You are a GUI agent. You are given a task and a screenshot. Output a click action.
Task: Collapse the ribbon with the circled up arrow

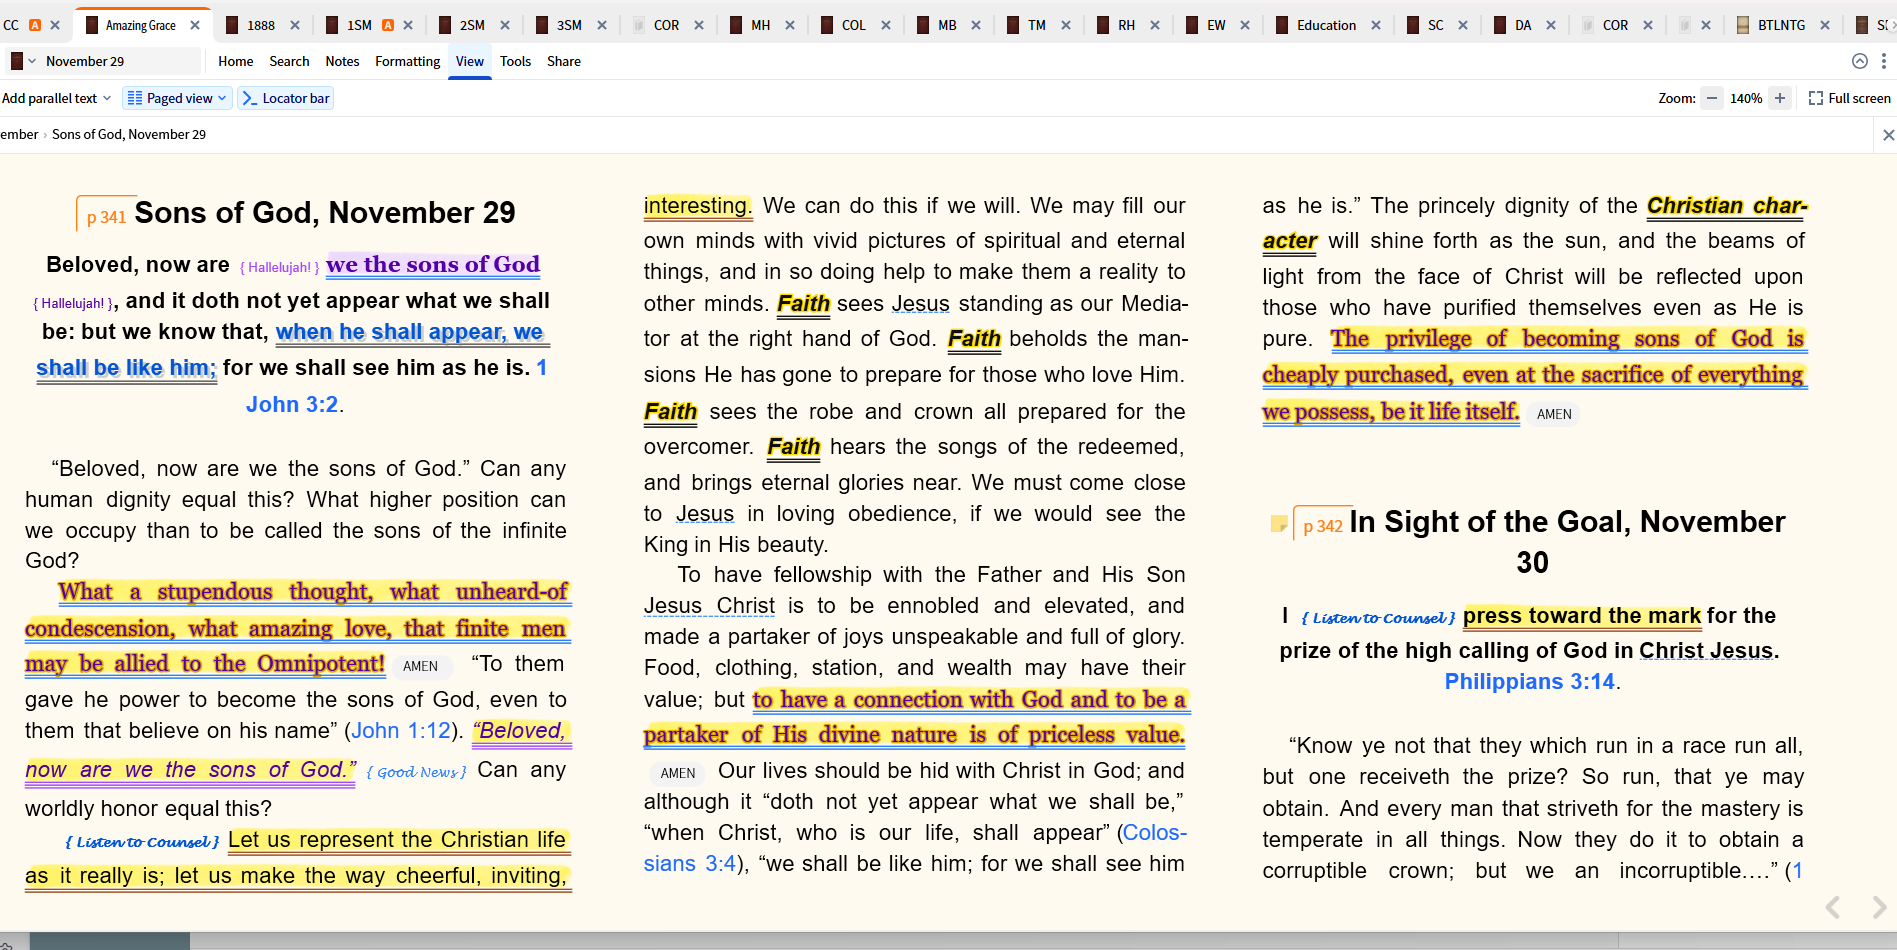pos(1859,61)
